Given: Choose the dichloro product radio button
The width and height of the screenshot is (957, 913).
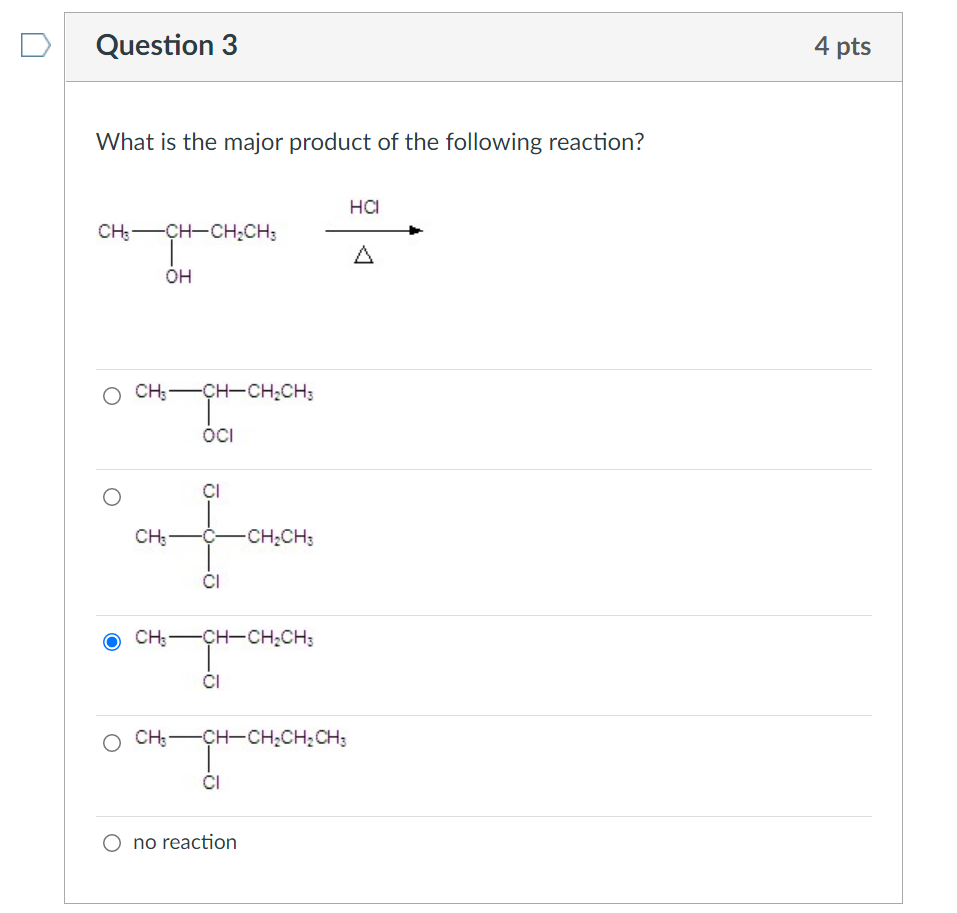Looking at the screenshot, I should 112,496.
